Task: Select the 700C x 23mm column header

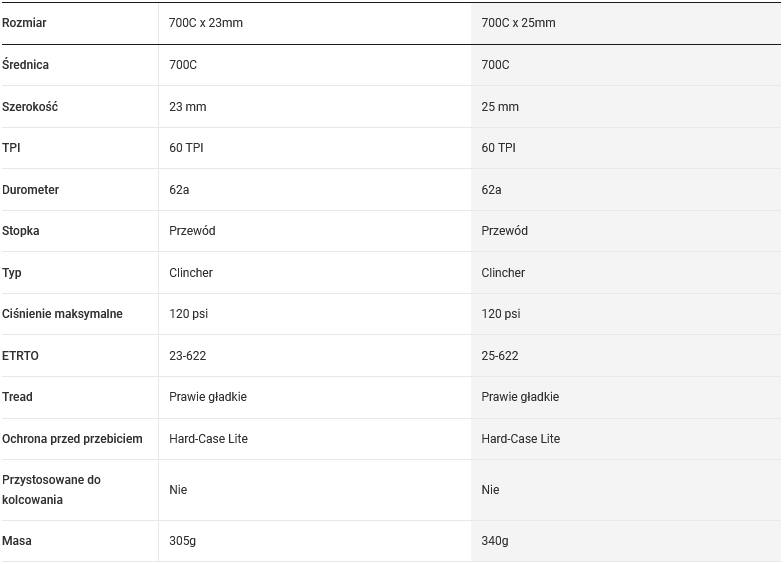Action: (x=206, y=23)
